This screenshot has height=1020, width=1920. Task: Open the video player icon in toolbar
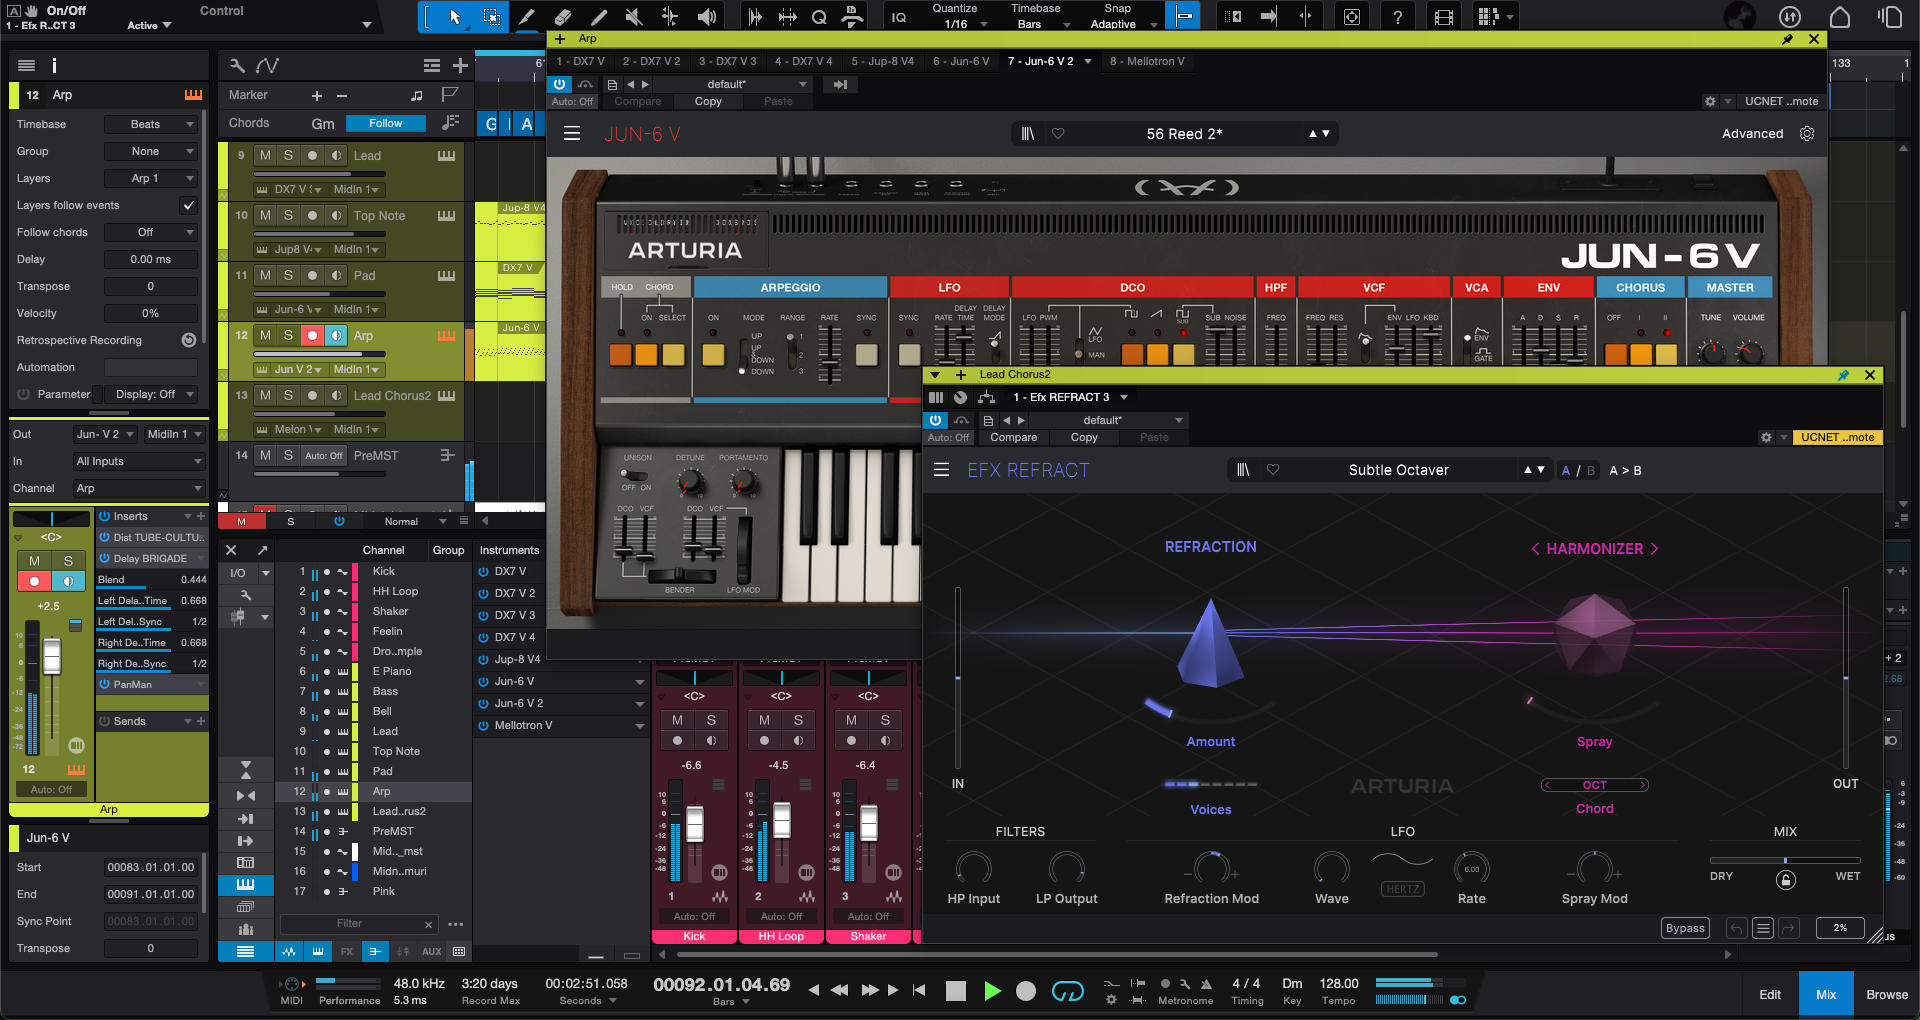[x=1443, y=17]
